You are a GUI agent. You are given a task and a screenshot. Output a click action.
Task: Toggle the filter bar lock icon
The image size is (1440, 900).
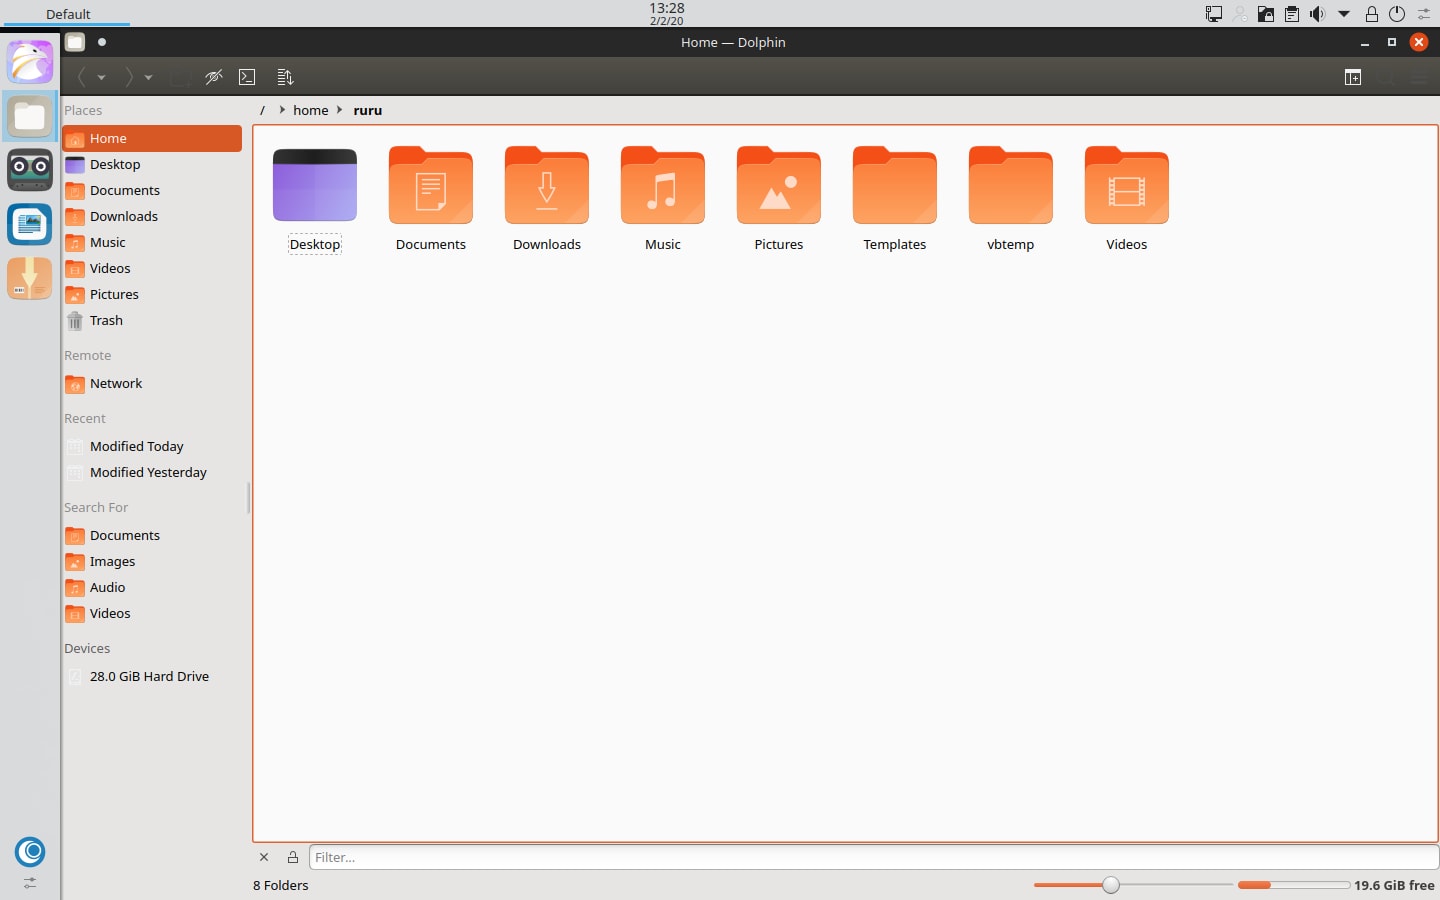293,857
